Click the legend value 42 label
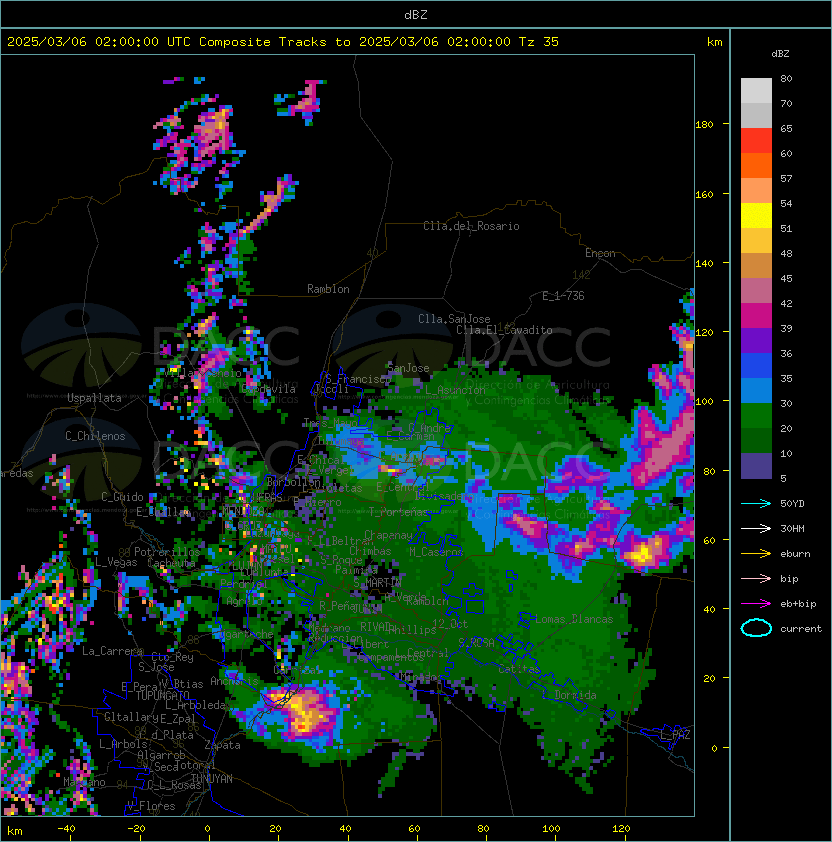This screenshot has height=842, width=832. 786,303
